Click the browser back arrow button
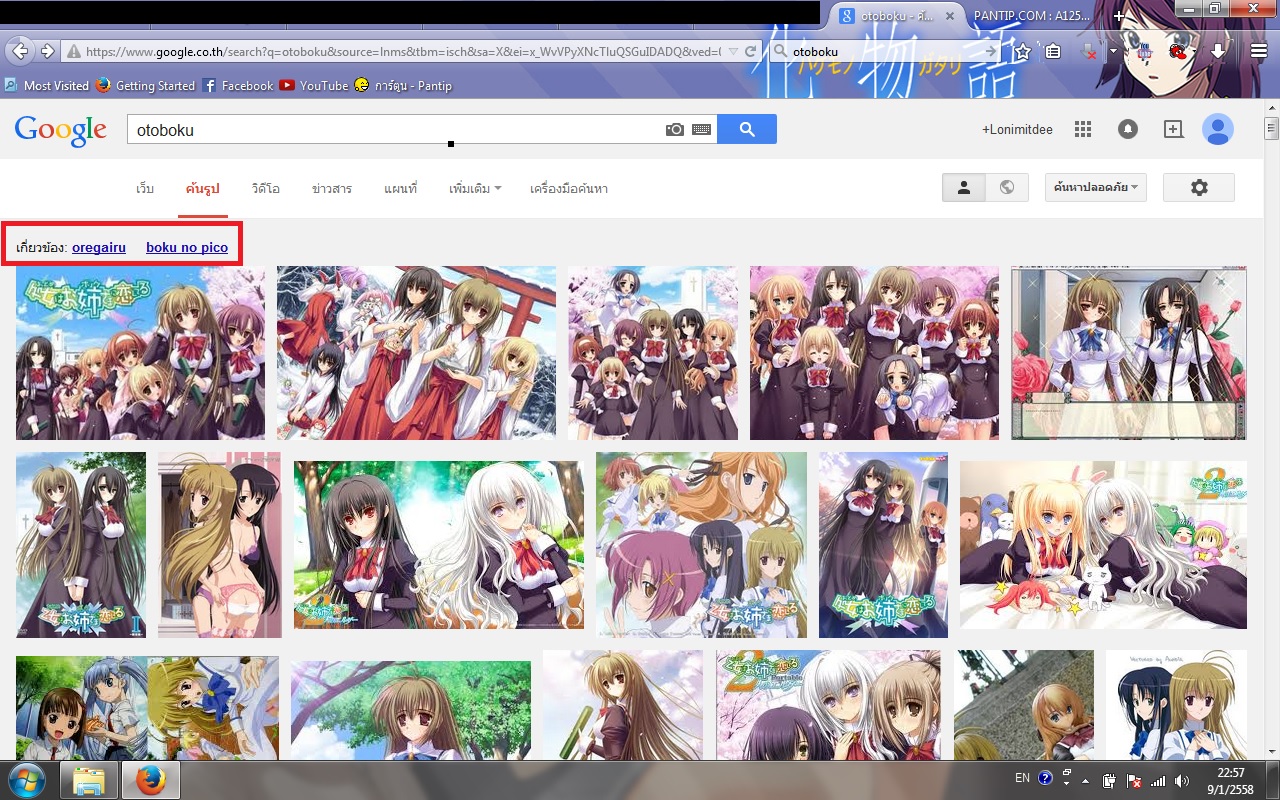Screen dimensions: 1280x800 [x=19, y=51]
